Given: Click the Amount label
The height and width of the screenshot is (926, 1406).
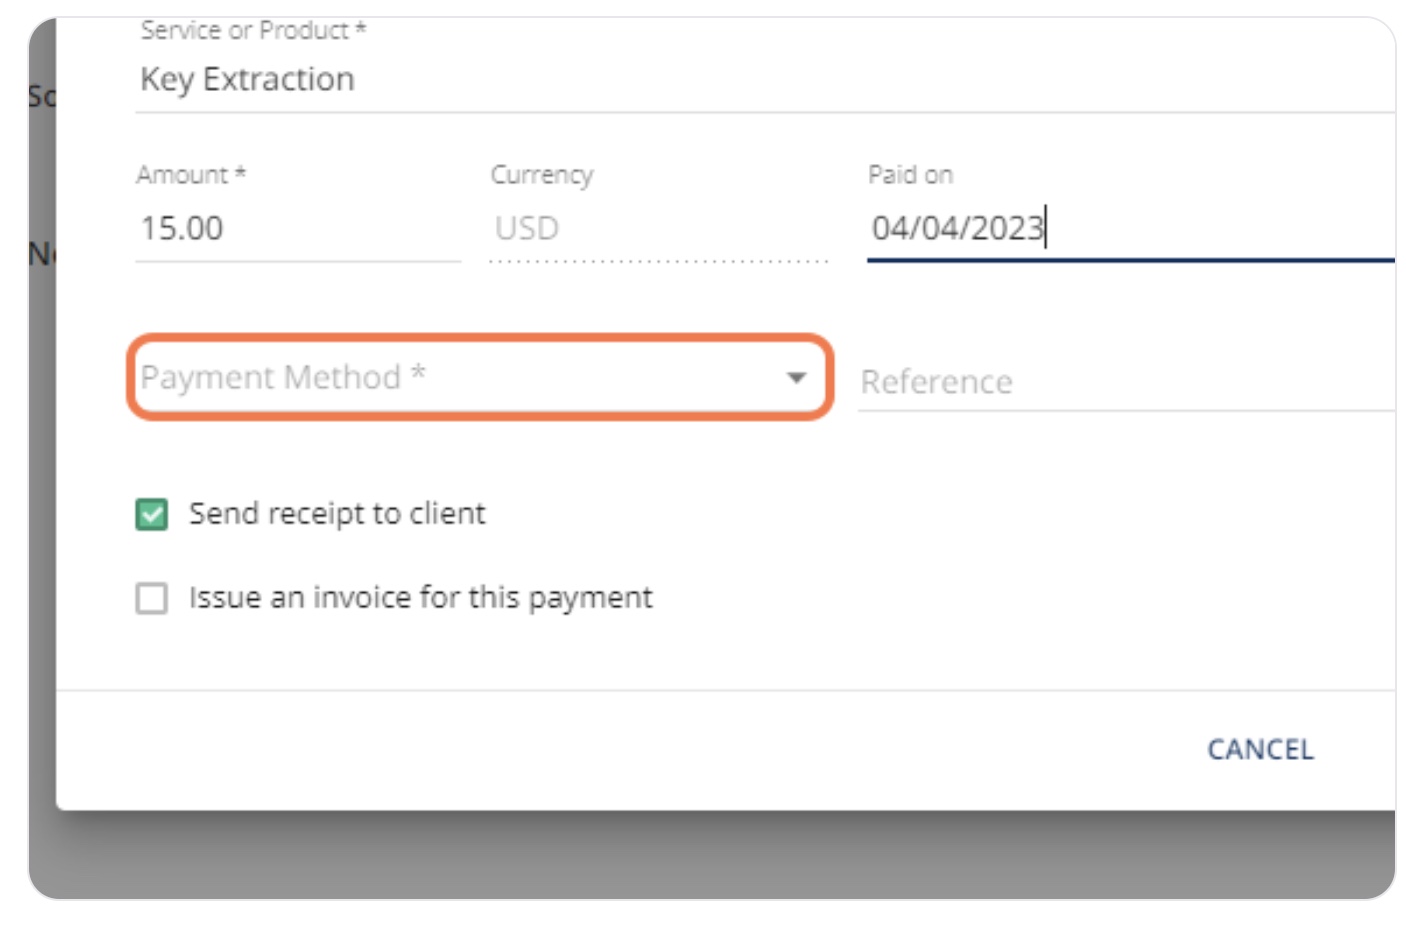Looking at the screenshot, I should point(191,174).
